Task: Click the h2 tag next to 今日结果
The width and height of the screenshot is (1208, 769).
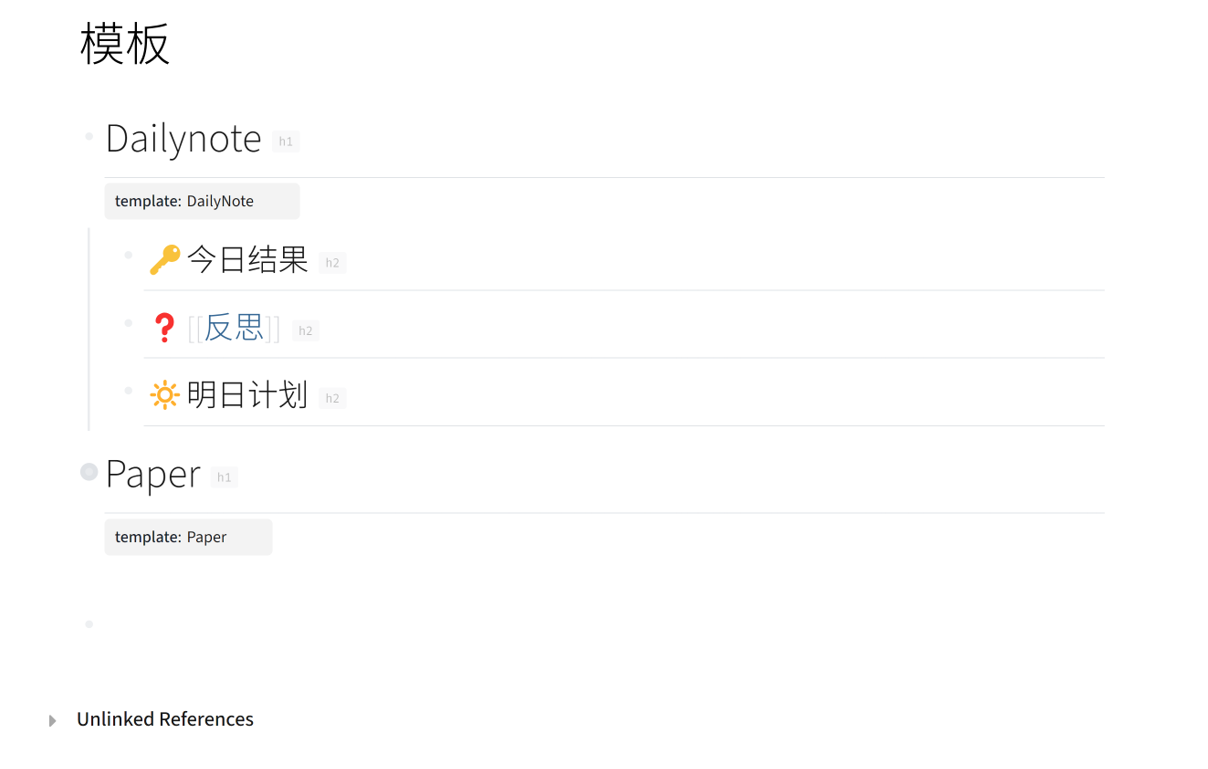Action: coord(332,263)
